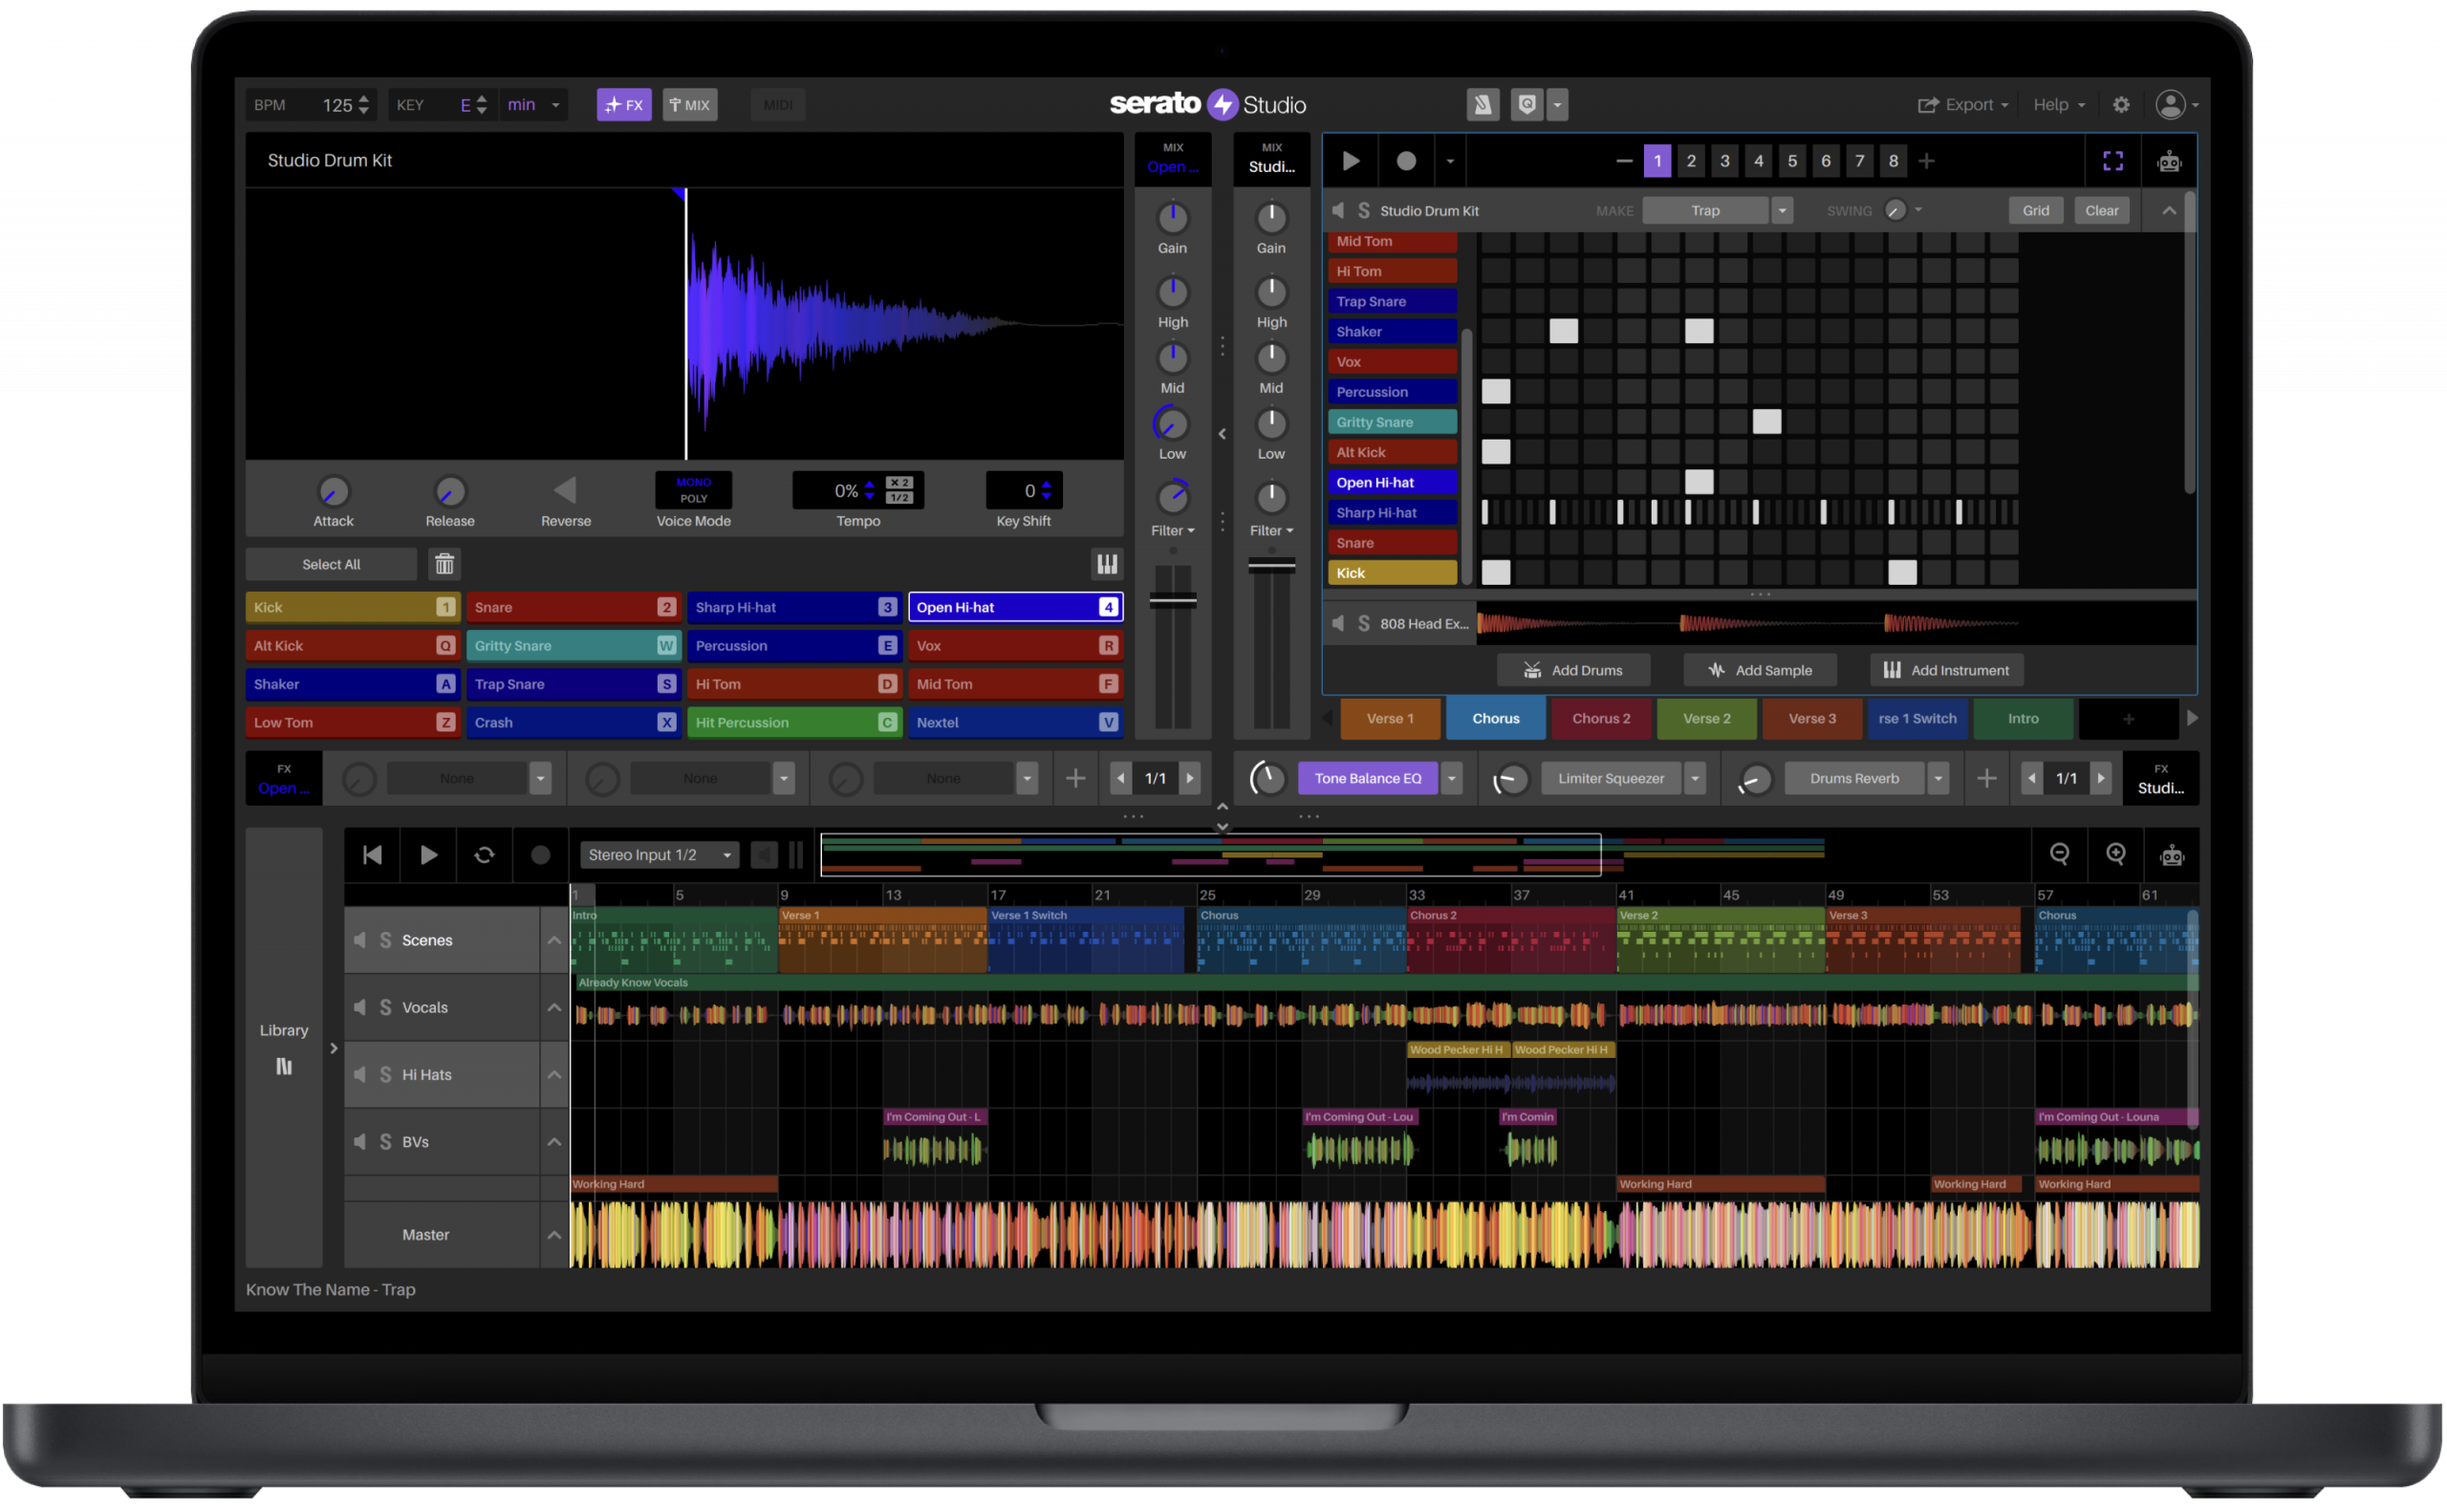Zoom out of the timeline with the magnifier minus icon
2447x1512 pixels.
(2060, 854)
